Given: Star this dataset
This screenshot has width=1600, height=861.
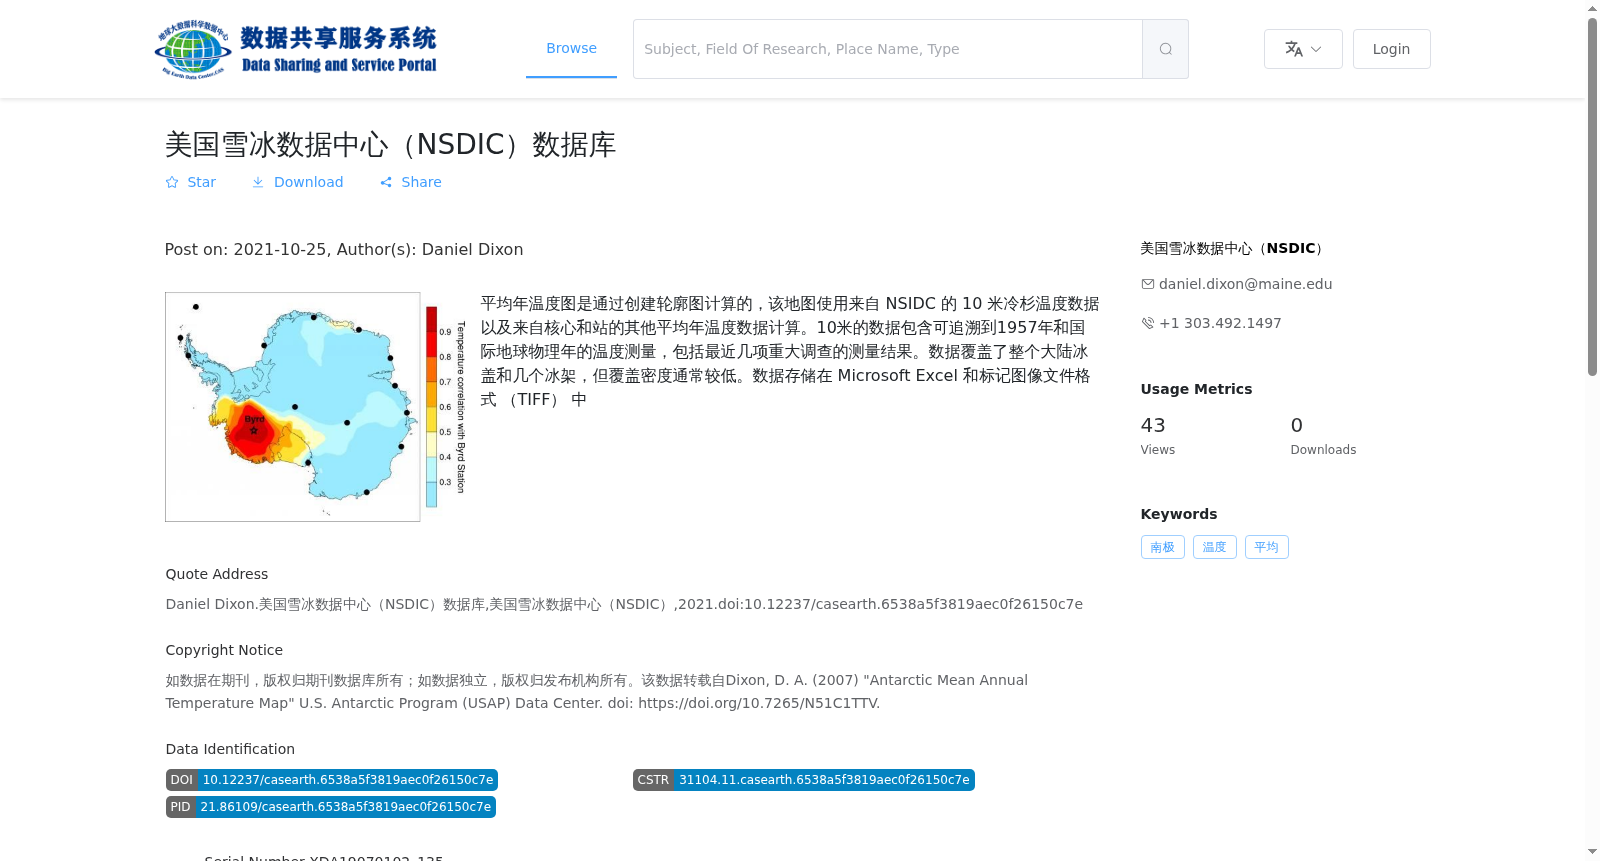Looking at the screenshot, I should click(x=191, y=182).
